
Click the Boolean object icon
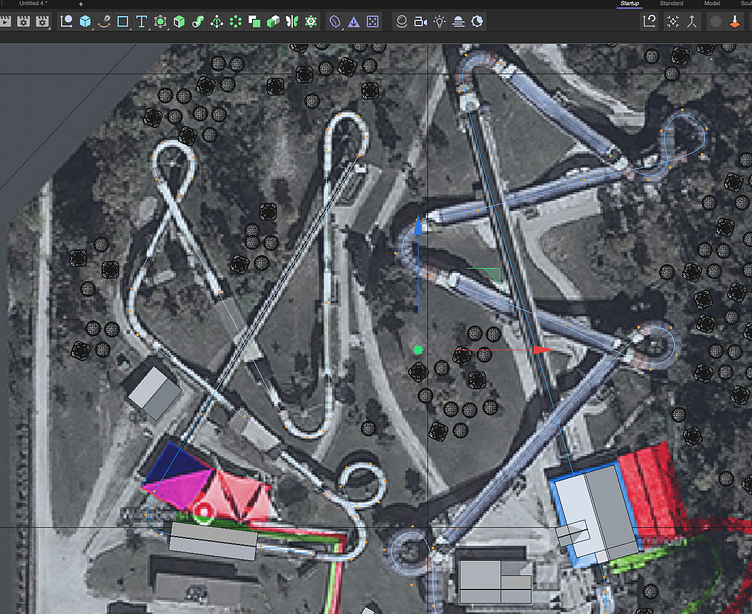254,21
